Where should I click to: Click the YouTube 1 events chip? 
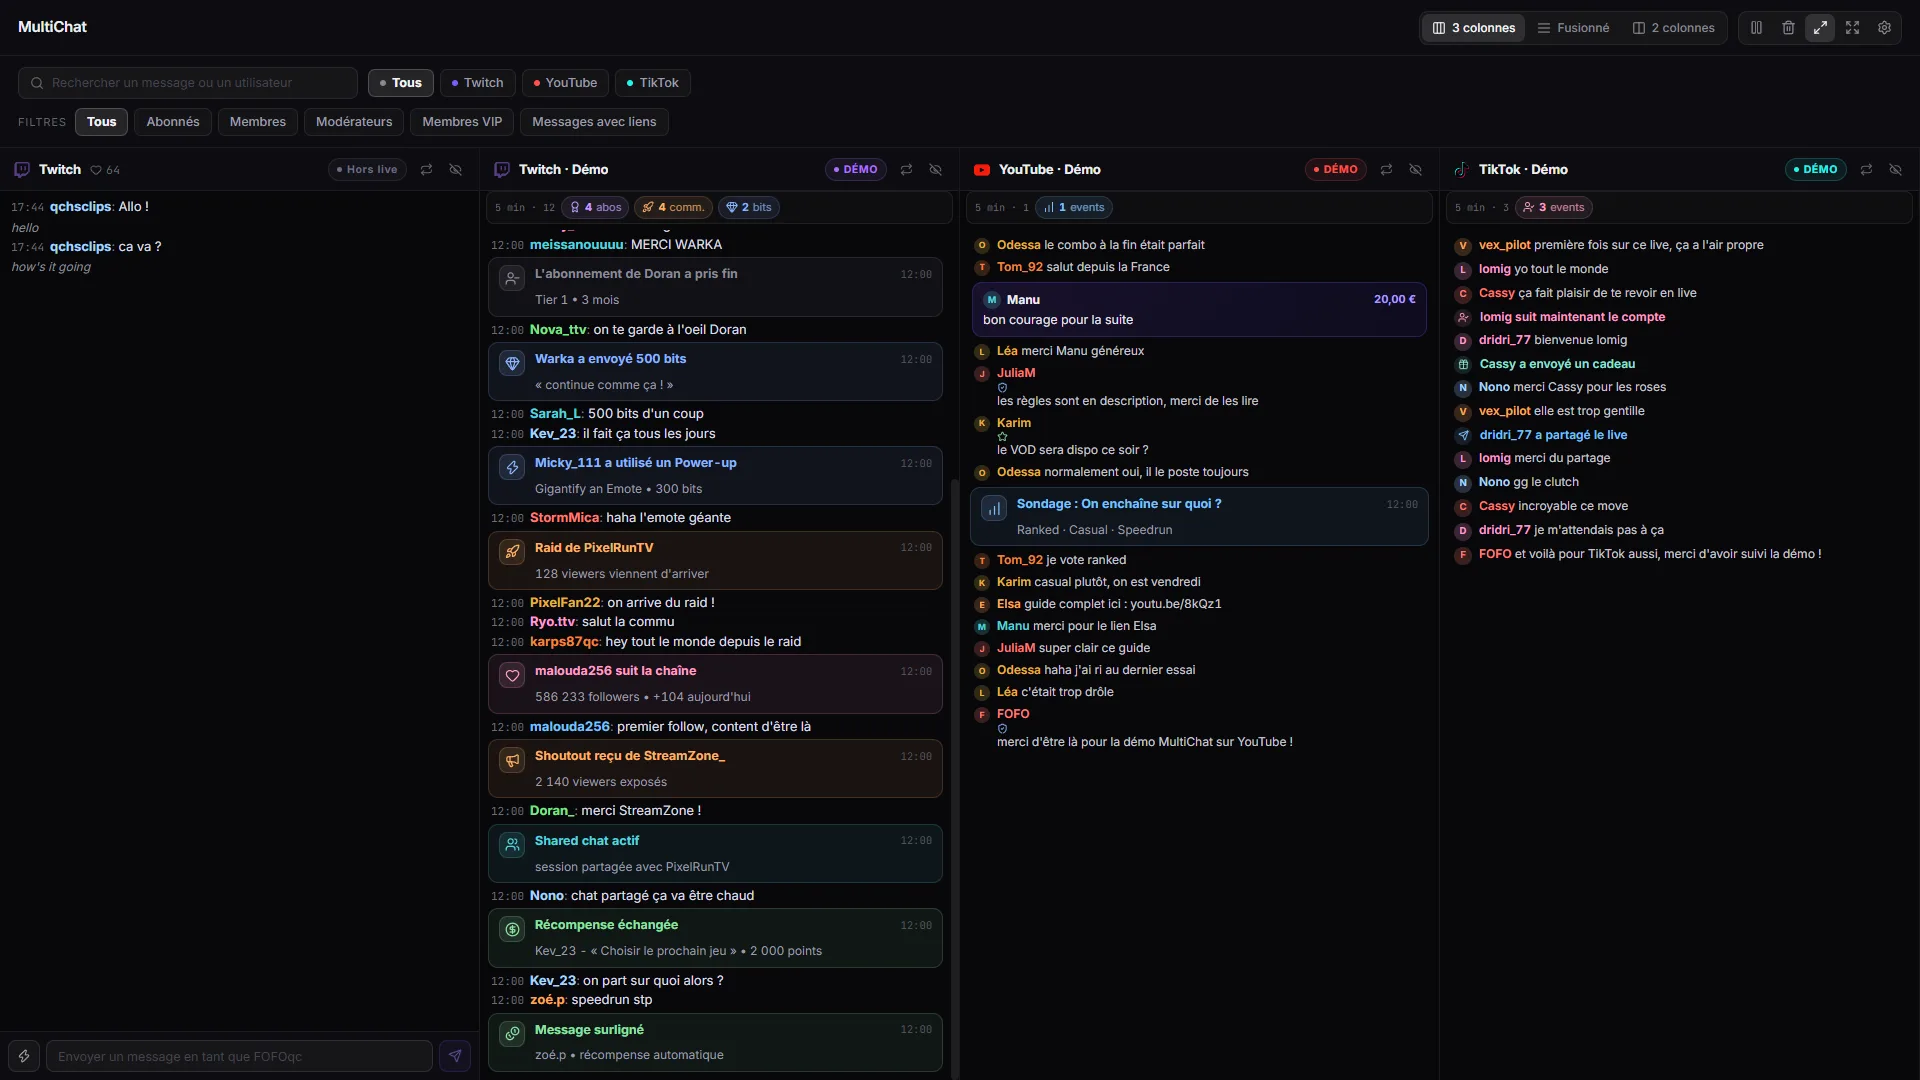click(1074, 208)
